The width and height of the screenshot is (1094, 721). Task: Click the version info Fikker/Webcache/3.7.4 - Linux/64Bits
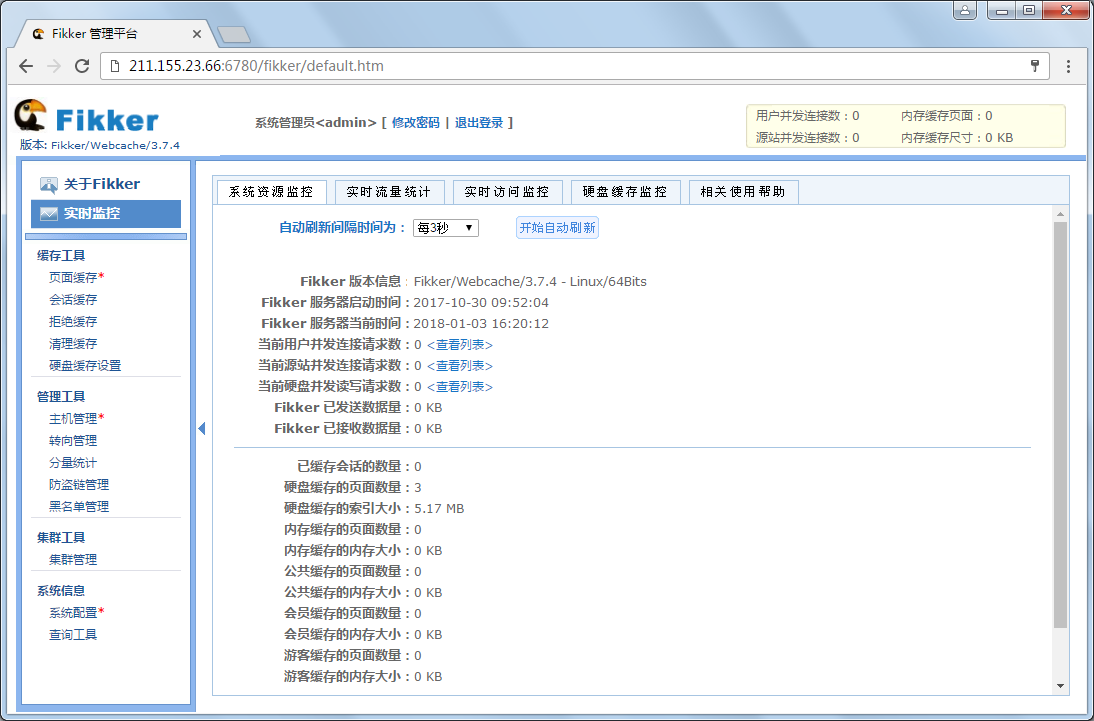pyautogui.click(x=530, y=282)
